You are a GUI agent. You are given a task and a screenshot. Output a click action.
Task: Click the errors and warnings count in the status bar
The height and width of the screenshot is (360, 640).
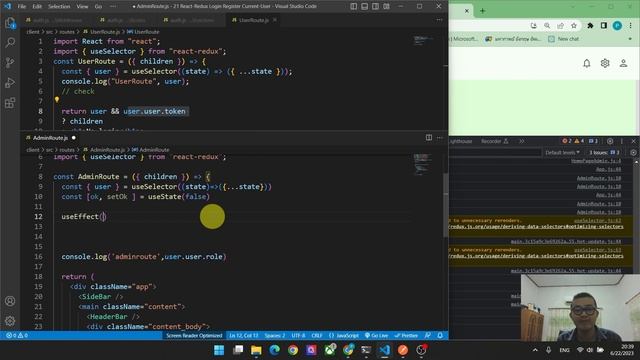coord(17,336)
